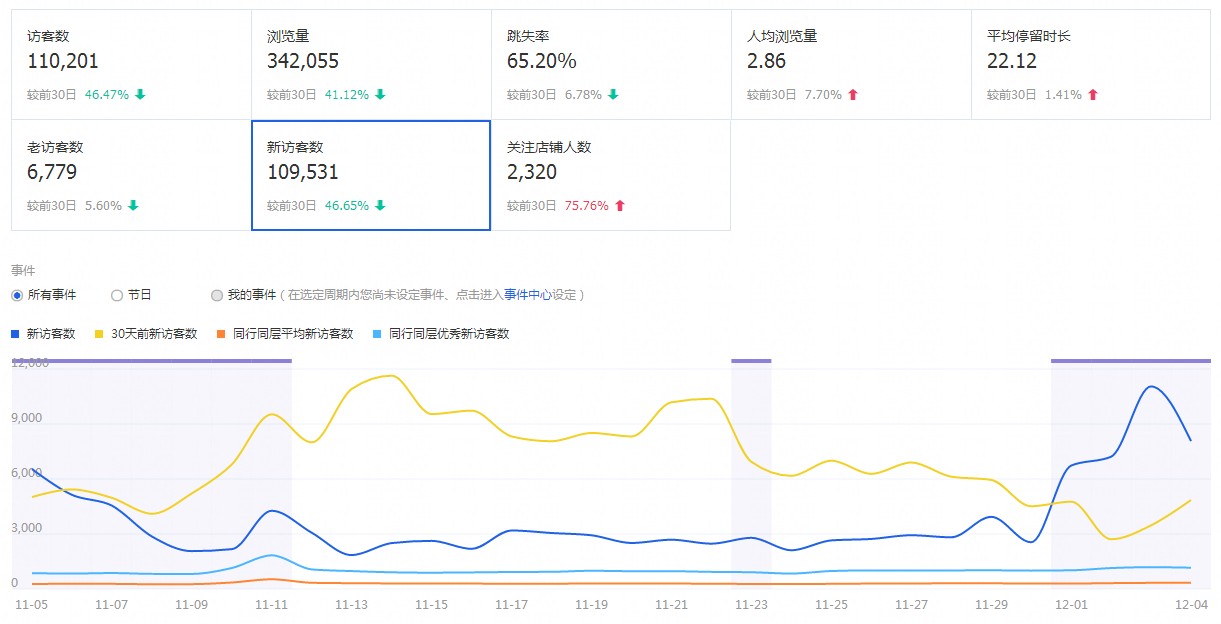1221x624 pixels.
Task: Click the green down arrow beside 46.65%
Action: [x=380, y=206]
